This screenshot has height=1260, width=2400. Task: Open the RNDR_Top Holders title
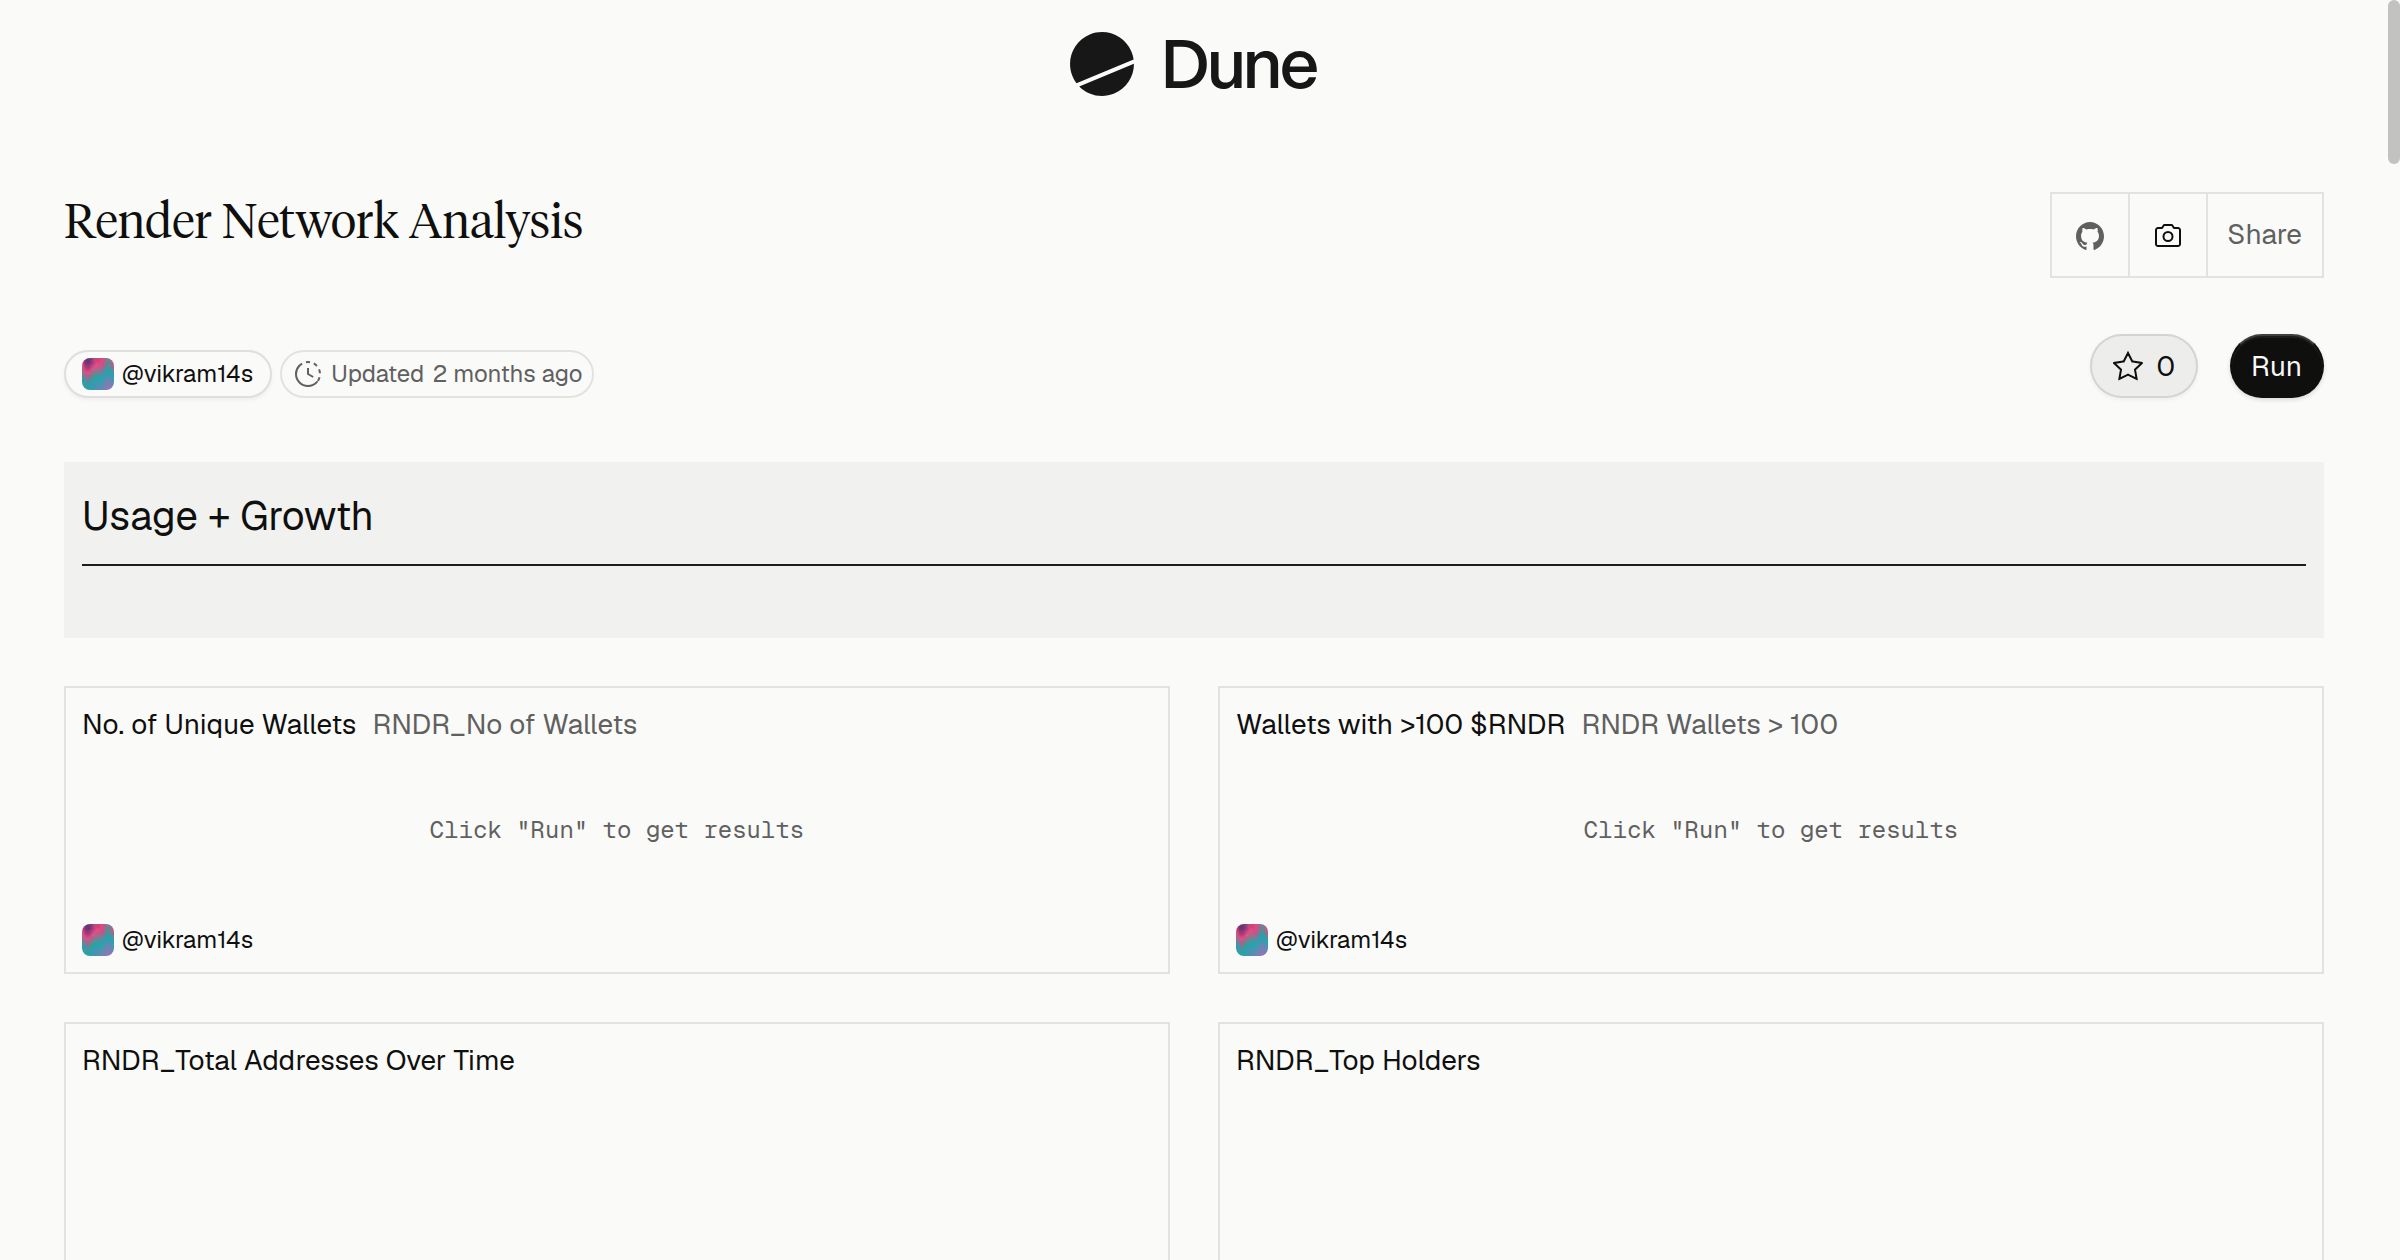point(1358,1060)
